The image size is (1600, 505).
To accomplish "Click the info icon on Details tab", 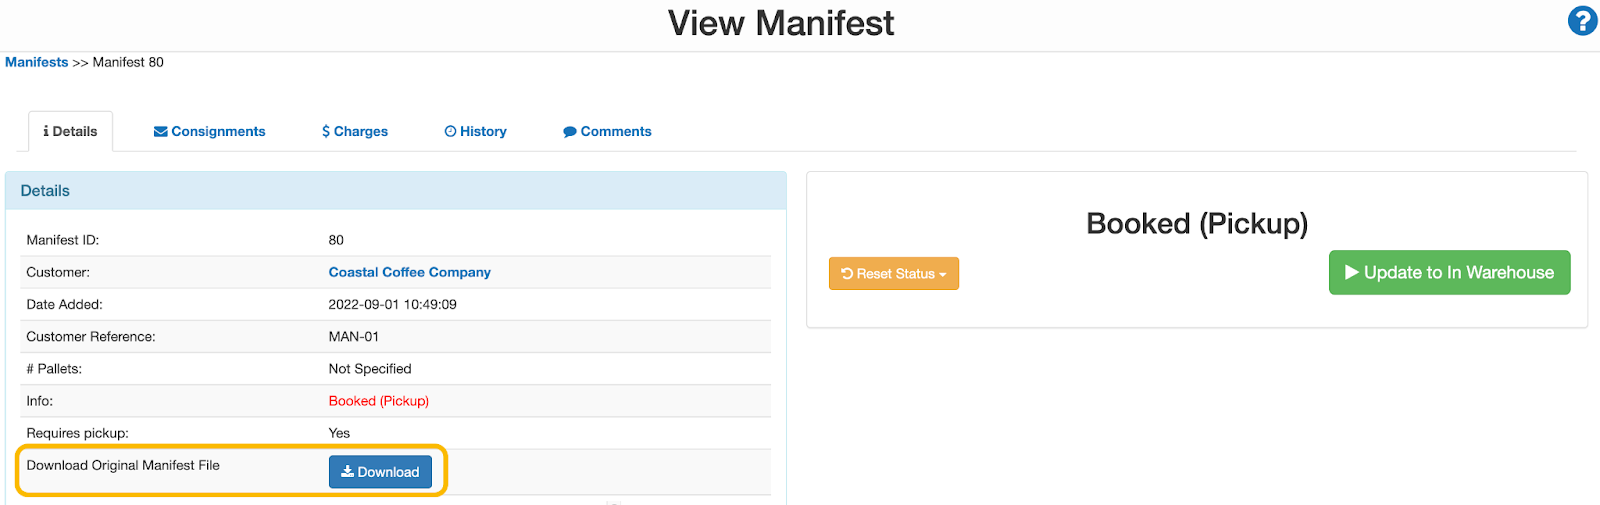I will pos(46,132).
